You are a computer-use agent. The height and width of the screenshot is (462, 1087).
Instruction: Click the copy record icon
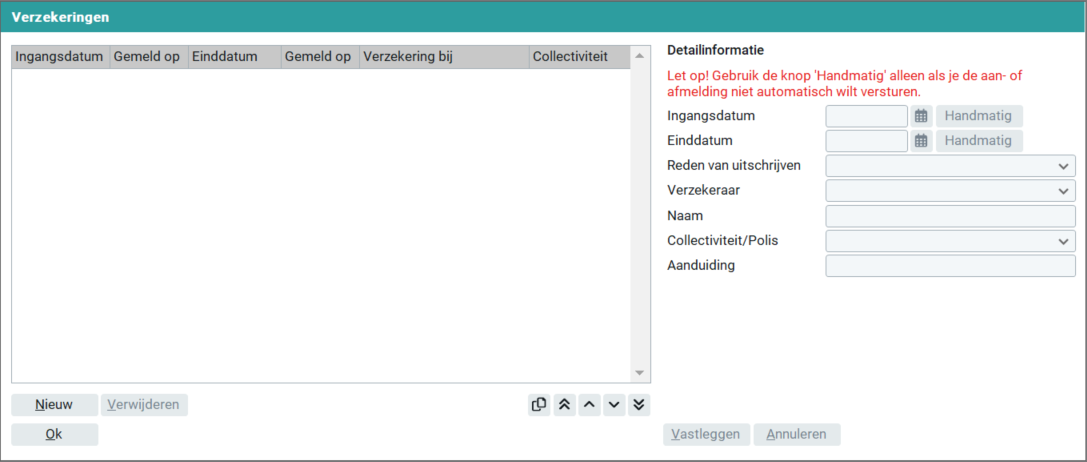pos(539,405)
